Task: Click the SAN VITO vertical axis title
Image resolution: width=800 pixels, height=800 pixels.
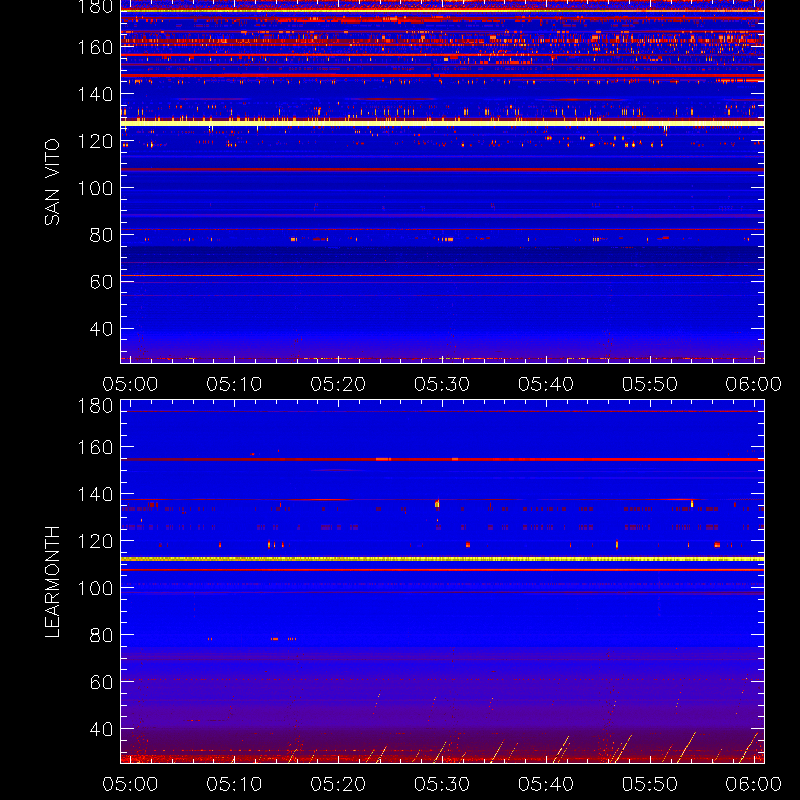Action: point(52,182)
